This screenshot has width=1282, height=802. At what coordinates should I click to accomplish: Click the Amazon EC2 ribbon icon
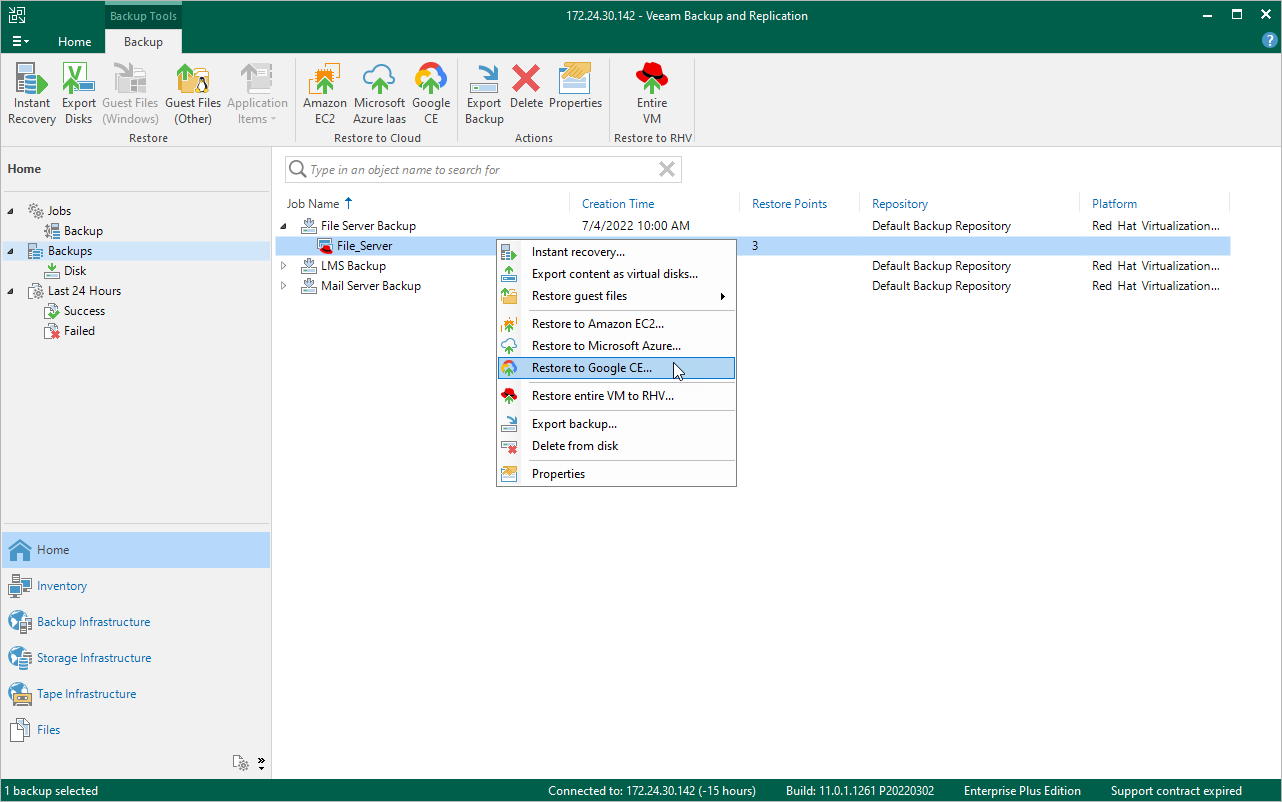(x=325, y=94)
